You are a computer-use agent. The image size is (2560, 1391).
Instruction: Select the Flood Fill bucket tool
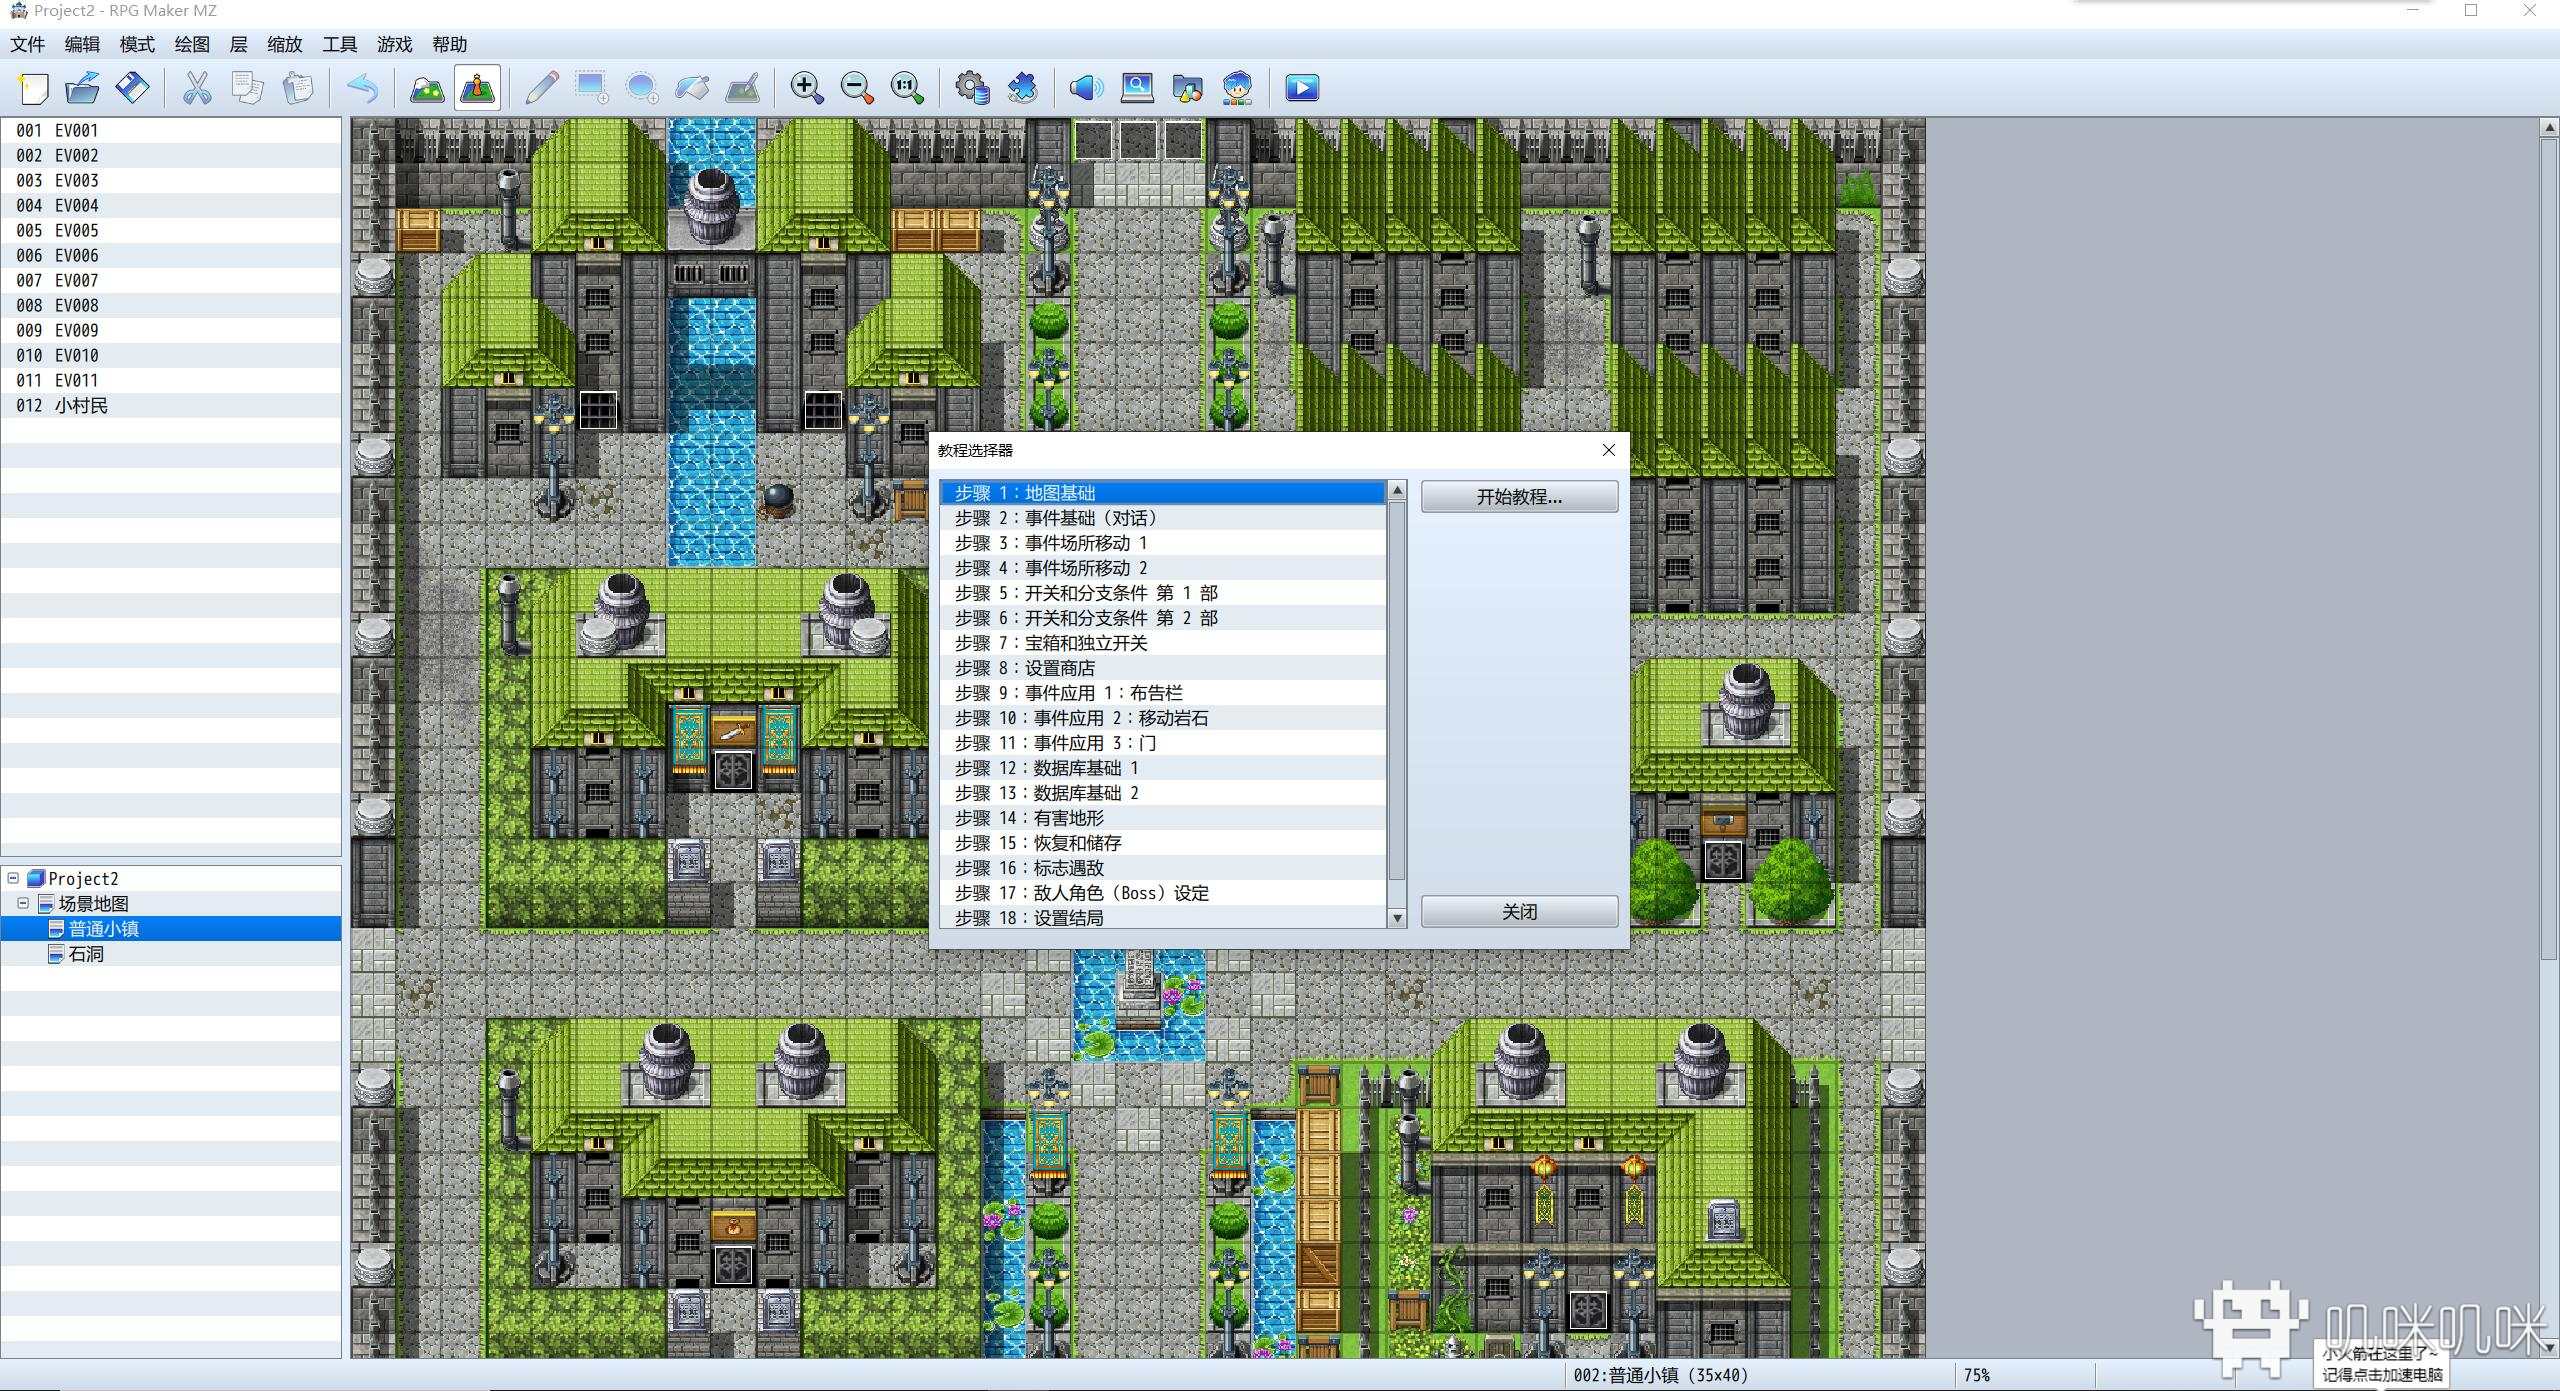tap(692, 88)
